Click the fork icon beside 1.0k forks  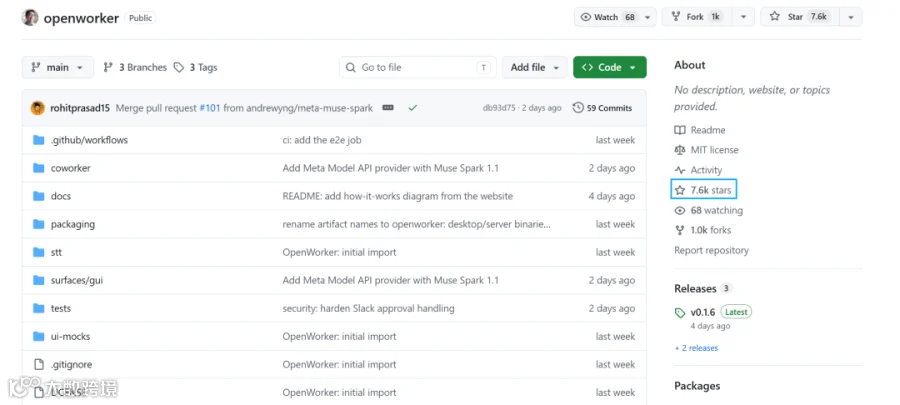[x=680, y=231]
